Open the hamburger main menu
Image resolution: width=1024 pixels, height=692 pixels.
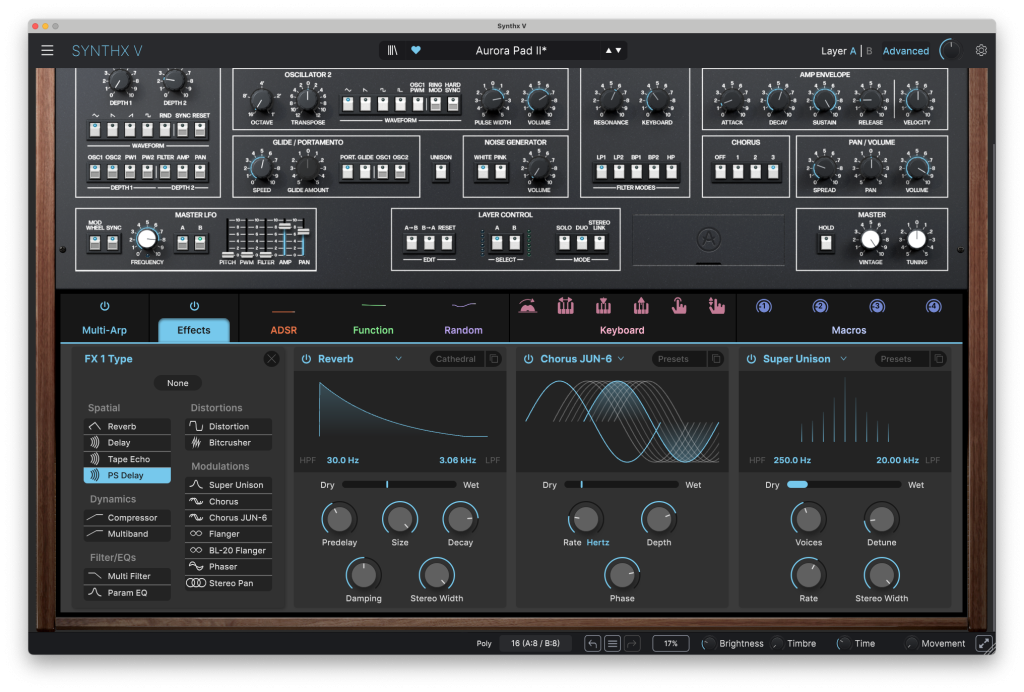[47, 50]
